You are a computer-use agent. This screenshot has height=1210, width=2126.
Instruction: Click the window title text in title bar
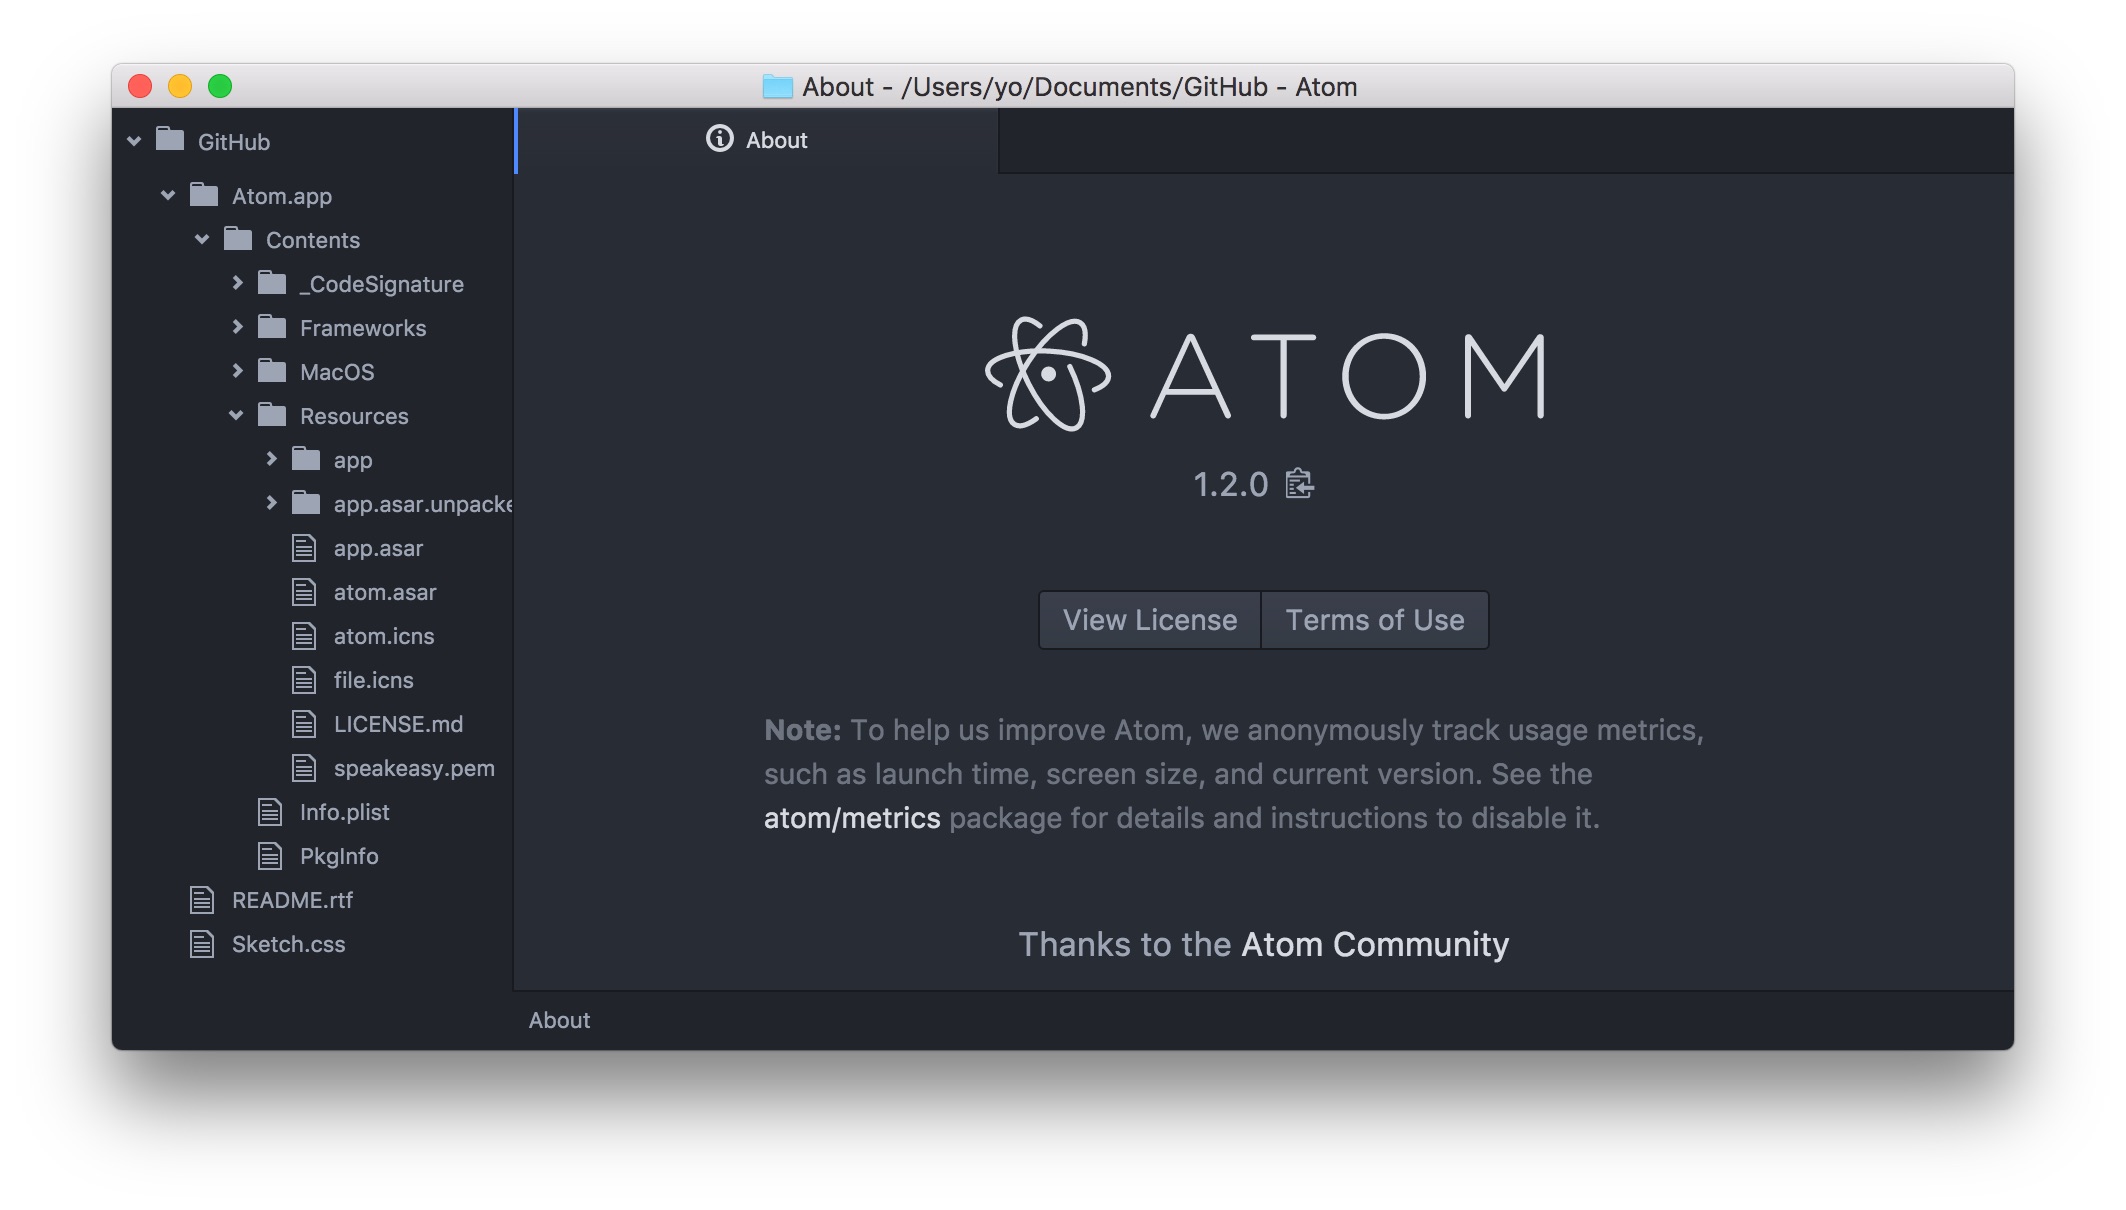(1079, 87)
